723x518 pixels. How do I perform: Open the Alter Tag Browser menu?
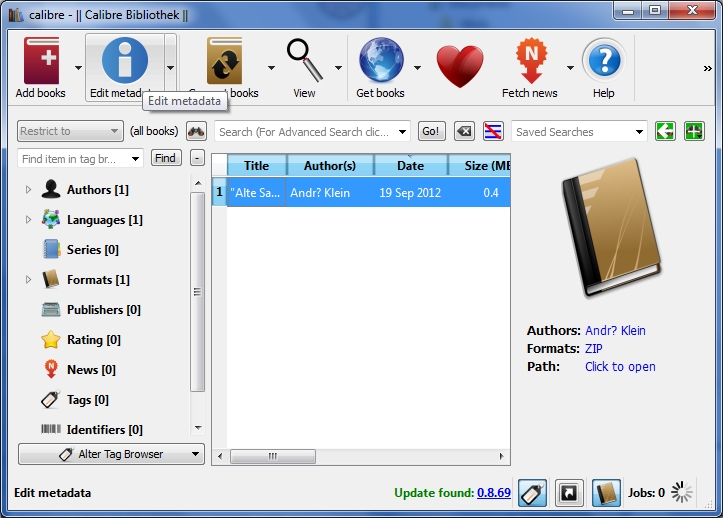(111, 454)
